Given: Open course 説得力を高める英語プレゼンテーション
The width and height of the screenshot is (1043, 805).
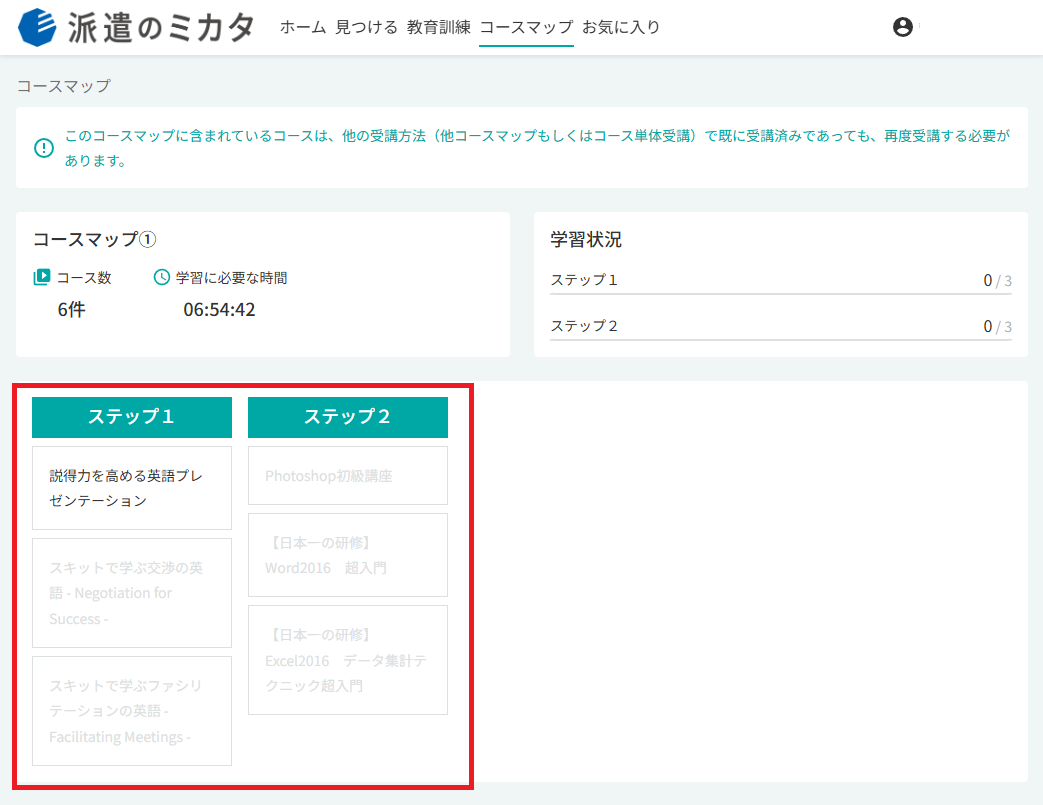Looking at the screenshot, I should pos(132,488).
